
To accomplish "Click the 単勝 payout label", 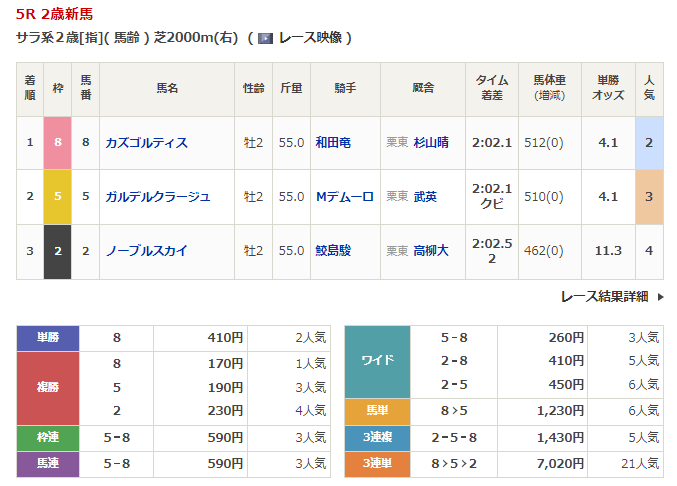I will (x=48, y=338).
